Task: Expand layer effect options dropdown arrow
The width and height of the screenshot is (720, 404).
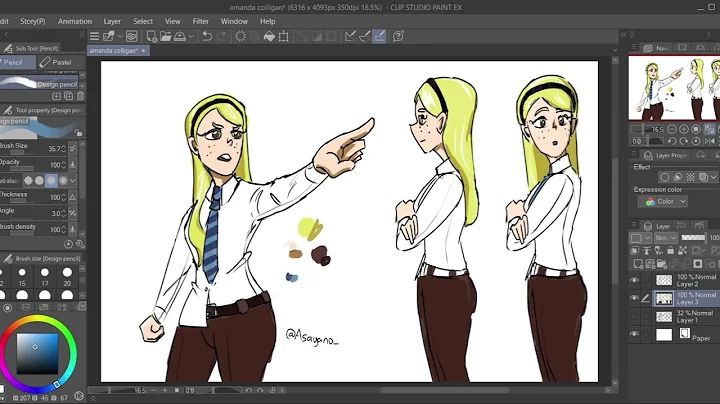Action: point(714,177)
